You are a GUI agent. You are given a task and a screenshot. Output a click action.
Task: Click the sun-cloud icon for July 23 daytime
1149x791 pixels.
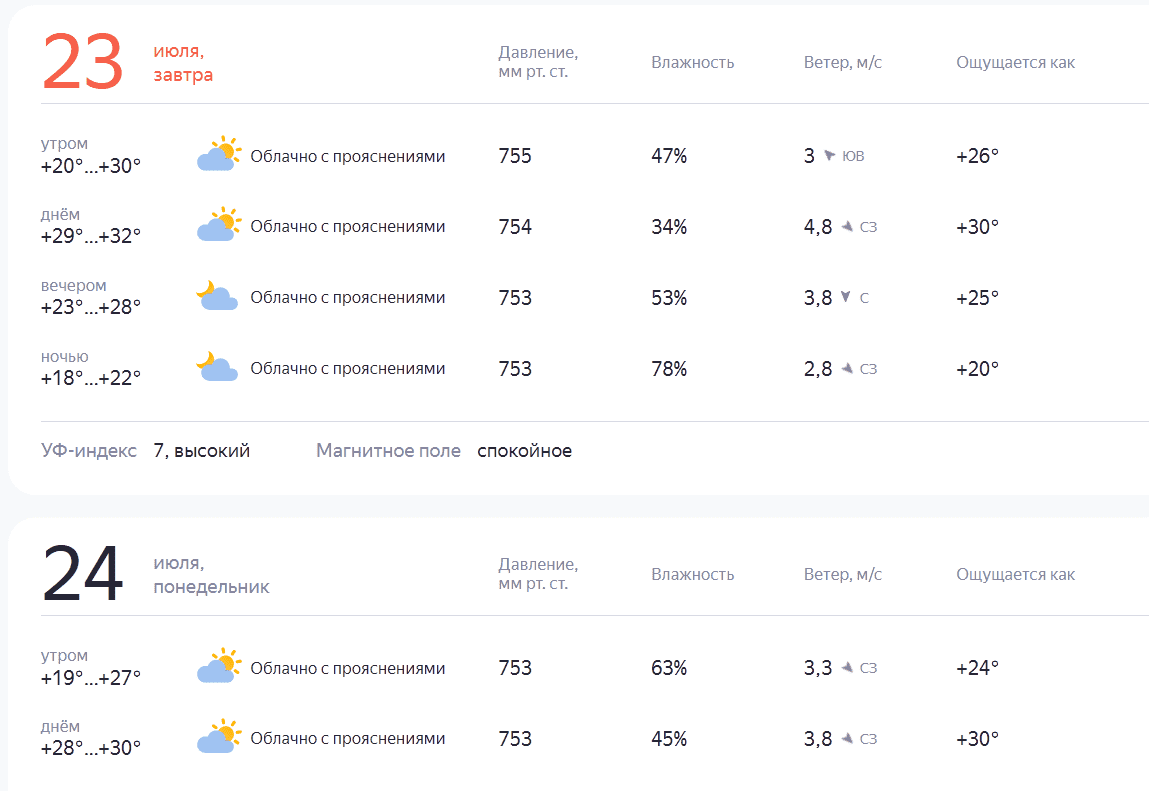[x=219, y=226]
